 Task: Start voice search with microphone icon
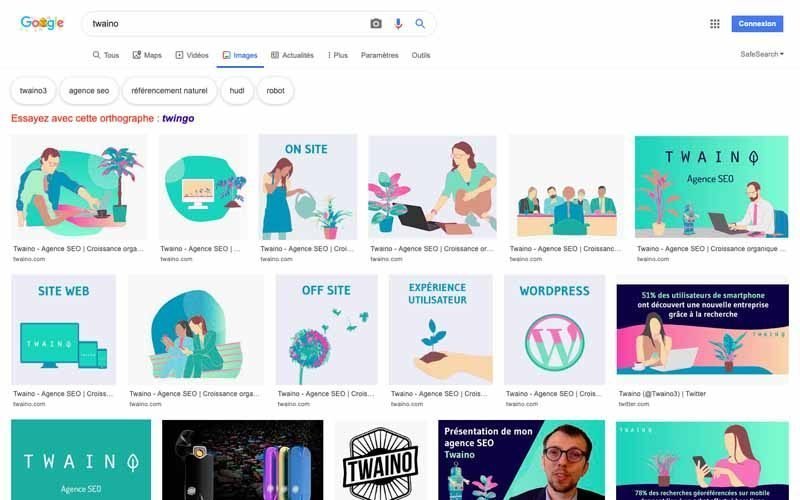coord(398,23)
